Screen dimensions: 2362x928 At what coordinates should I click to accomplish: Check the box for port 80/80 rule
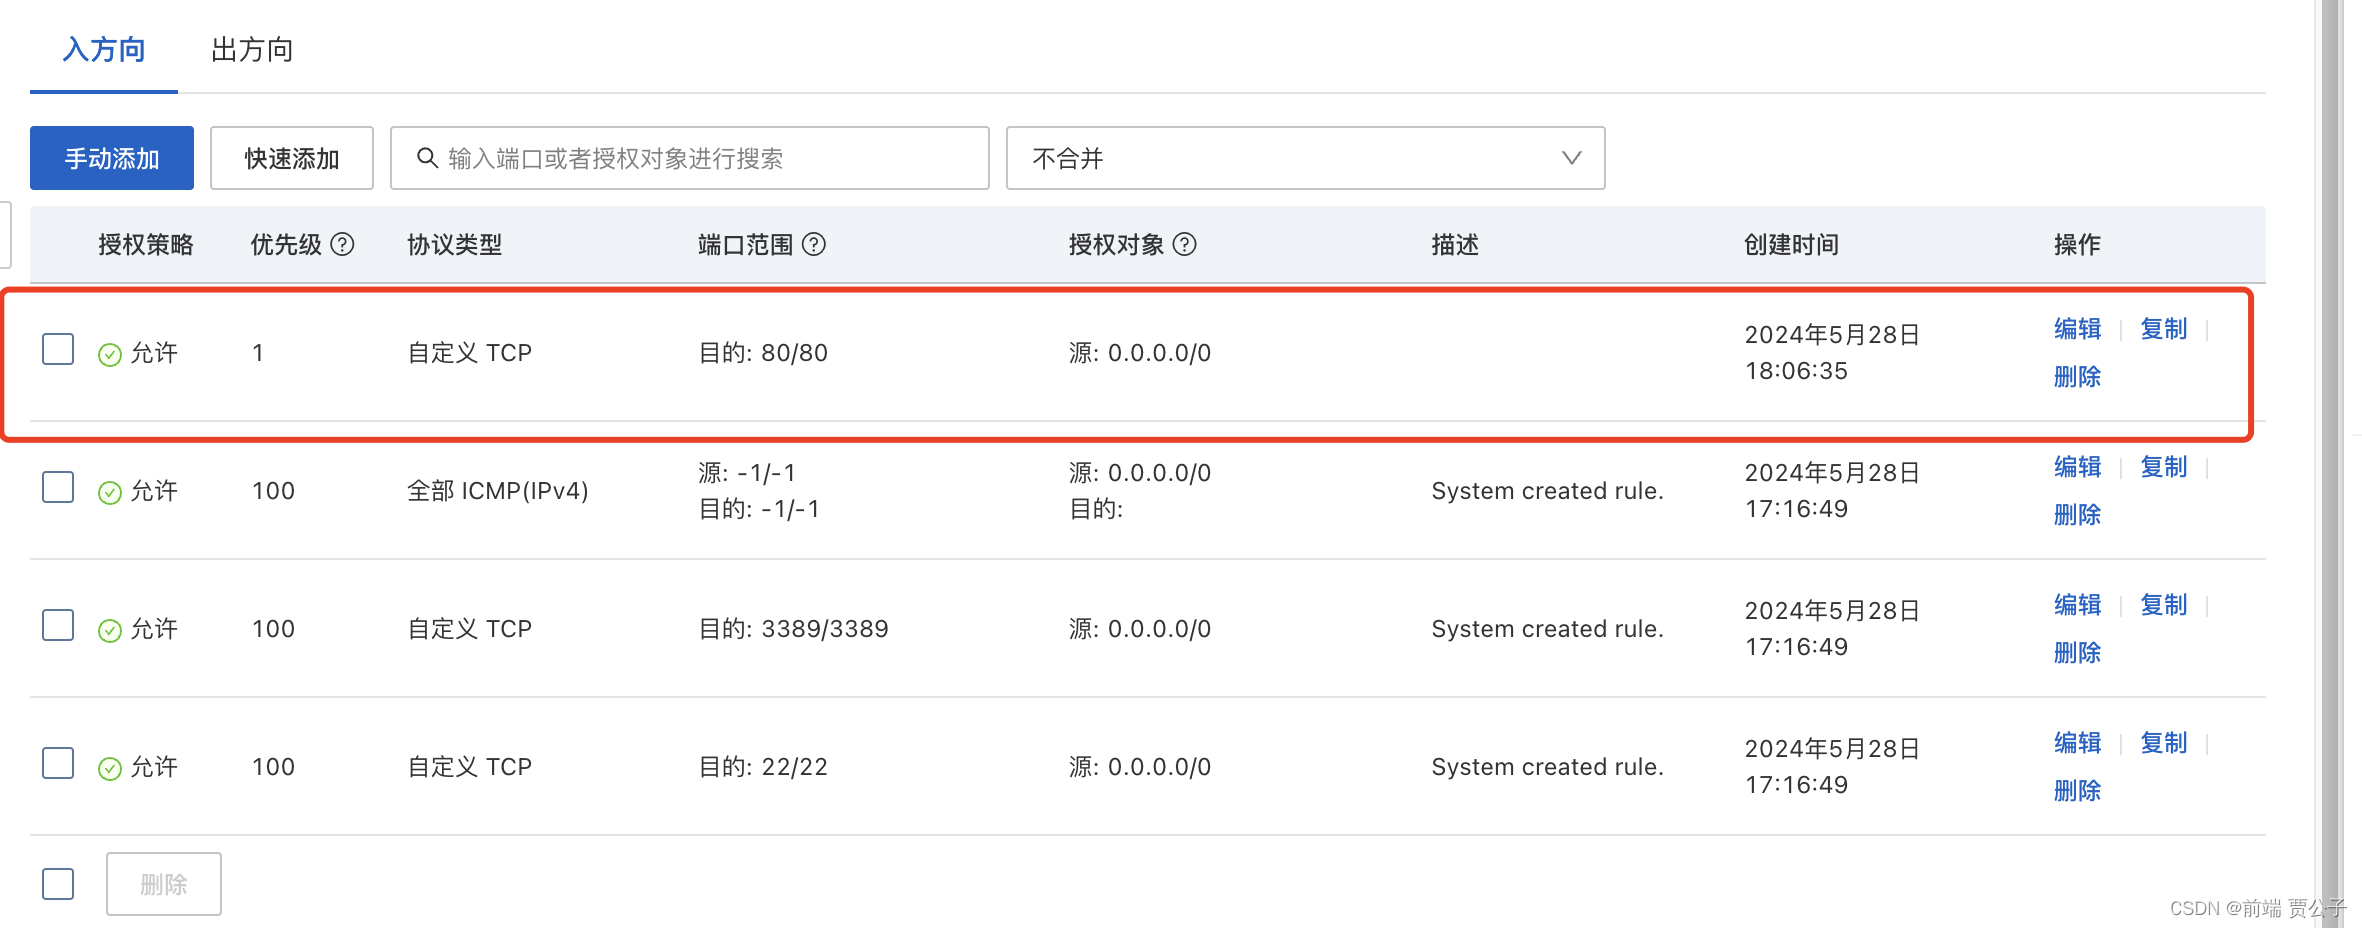click(x=58, y=349)
